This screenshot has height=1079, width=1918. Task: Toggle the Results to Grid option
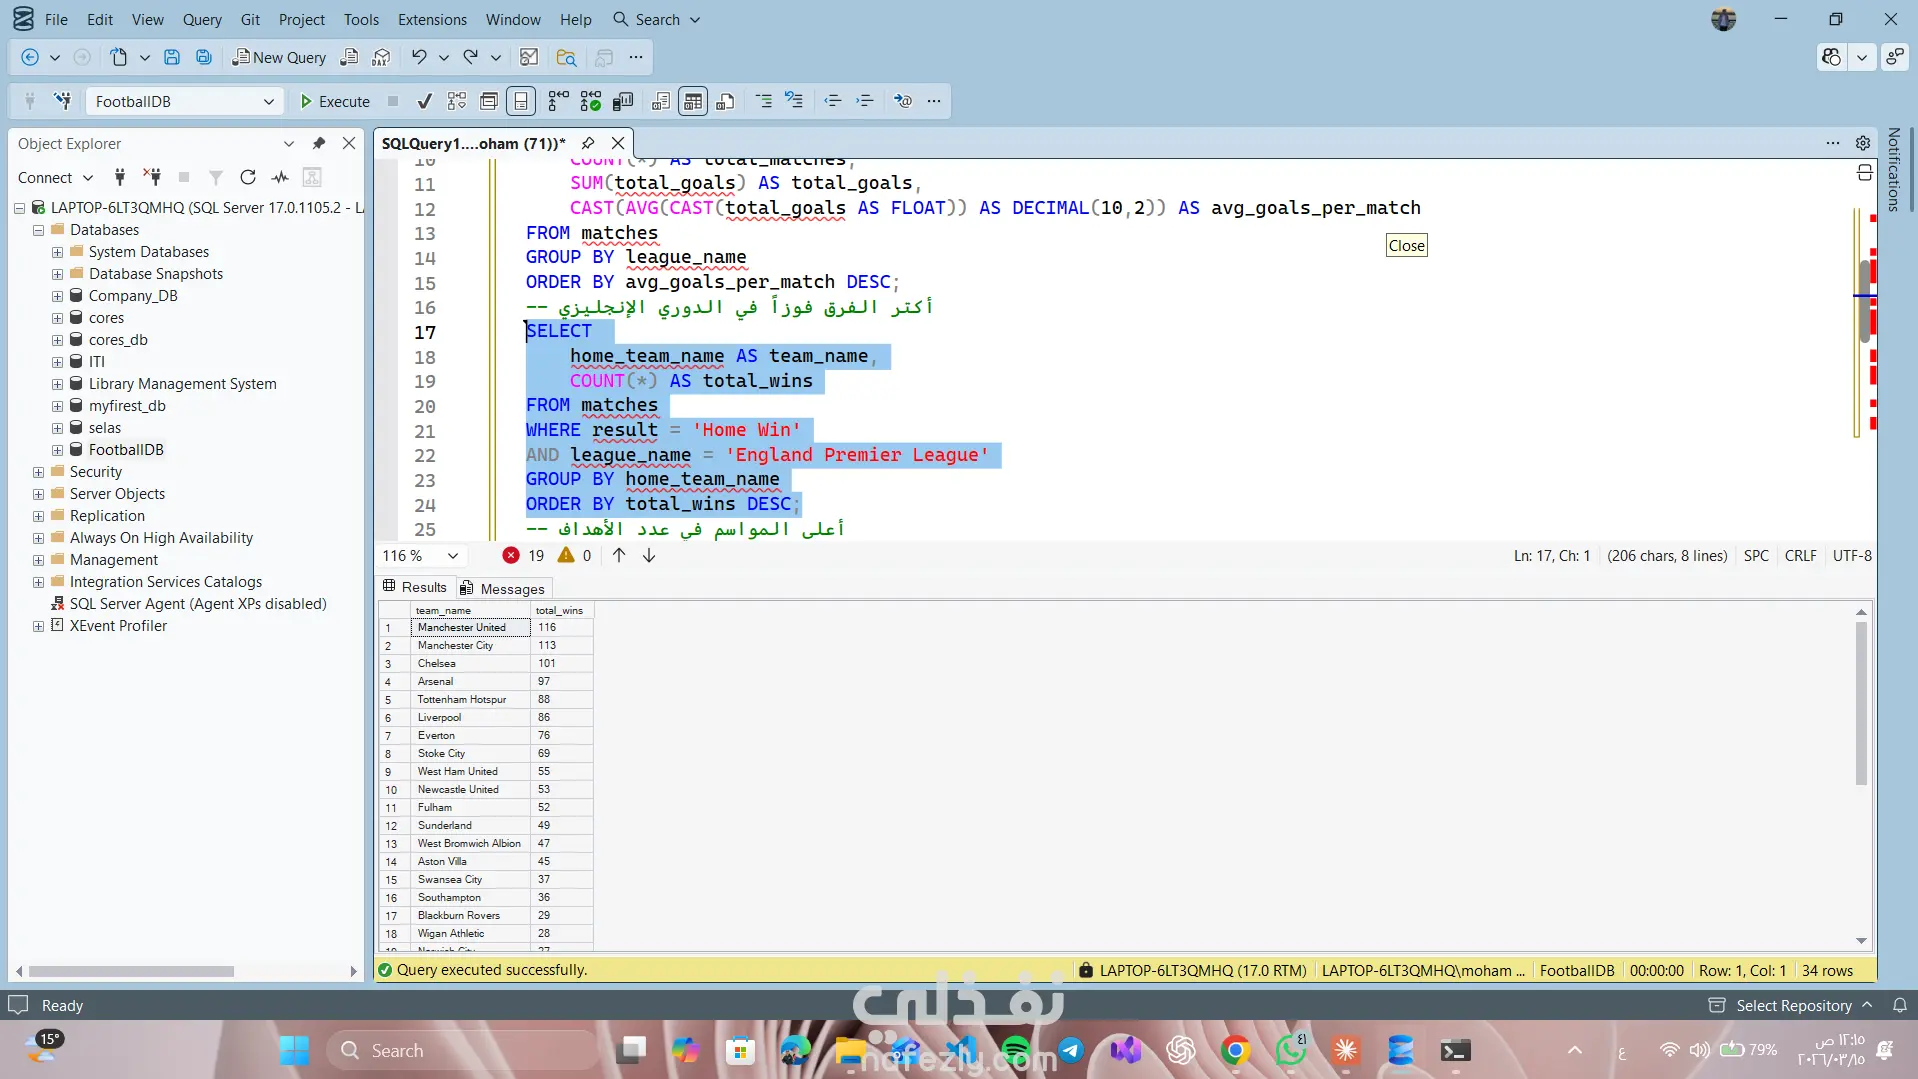point(693,101)
